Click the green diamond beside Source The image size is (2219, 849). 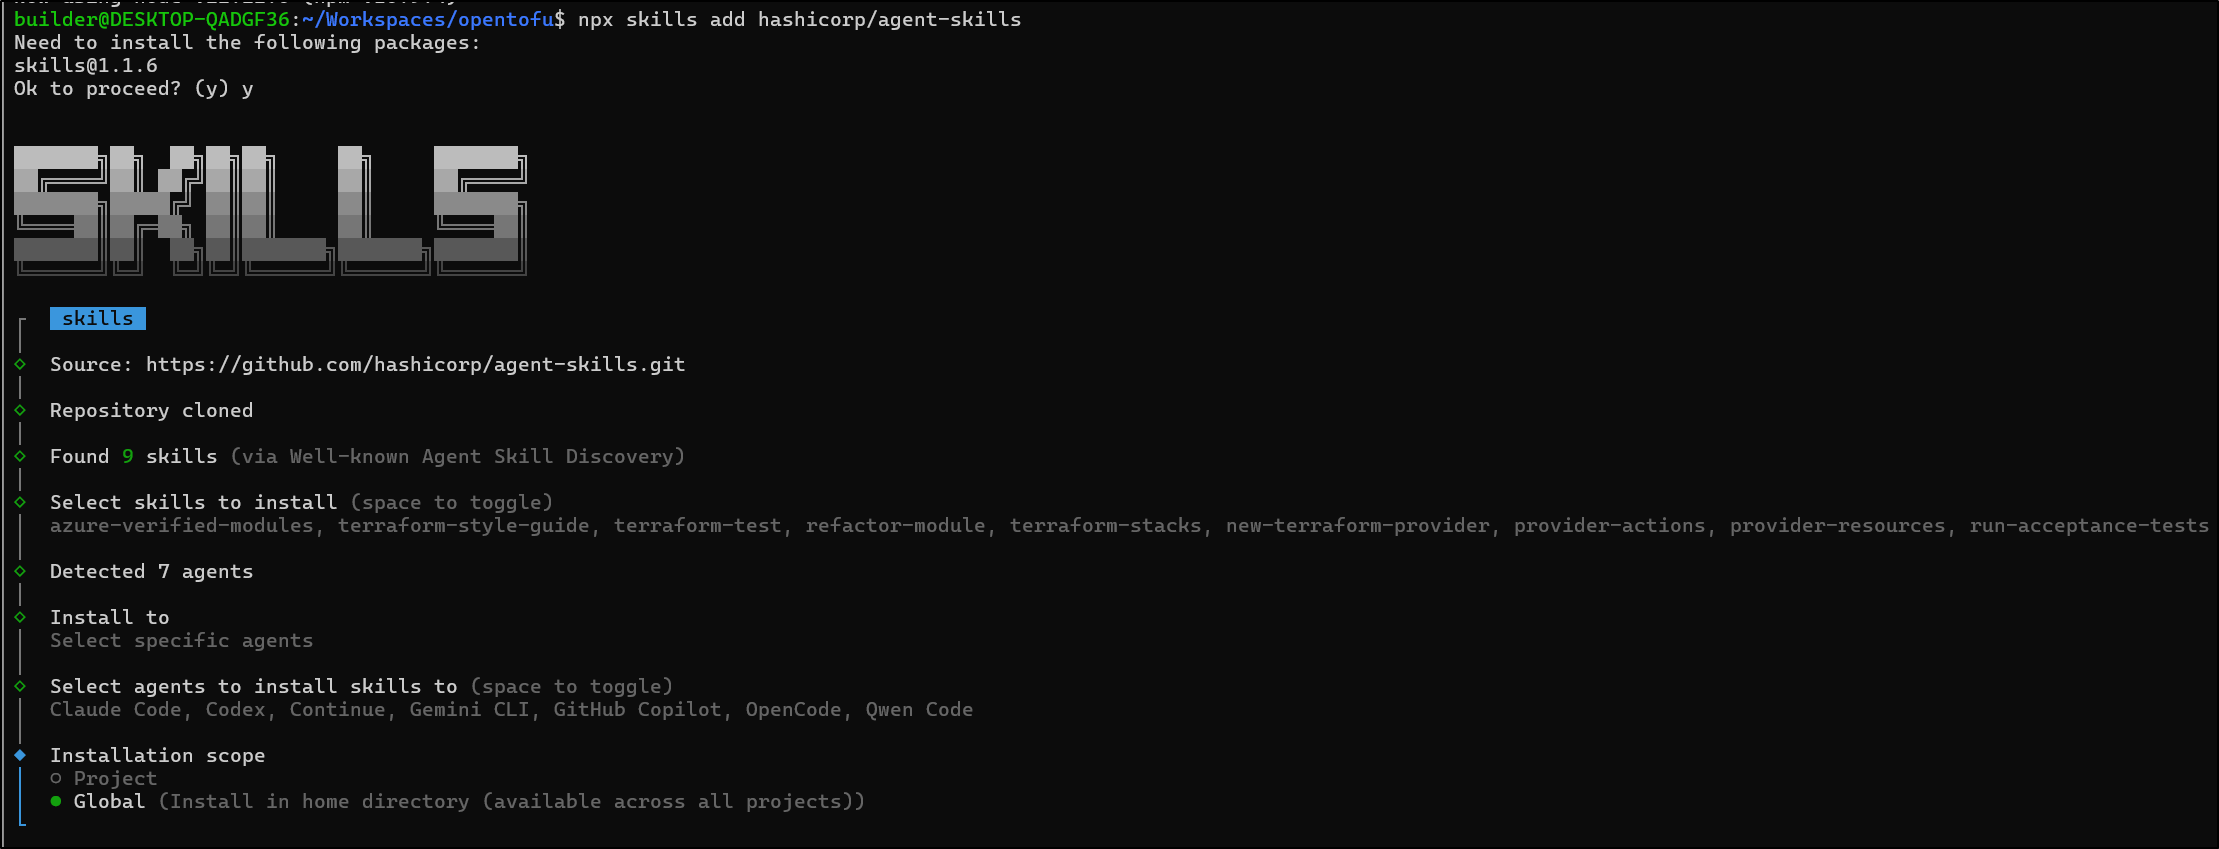pos(20,364)
